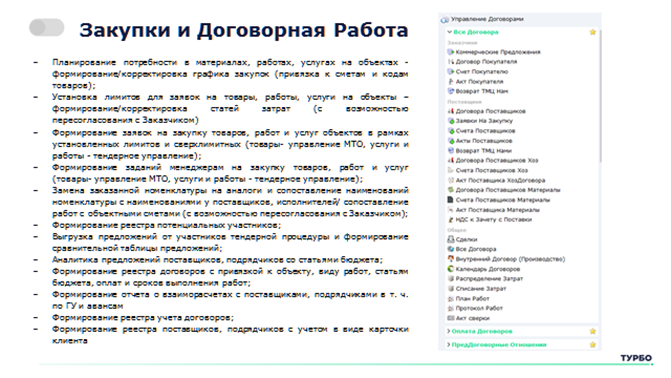Collapse the Все Договора section

click(x=449, y=32)
